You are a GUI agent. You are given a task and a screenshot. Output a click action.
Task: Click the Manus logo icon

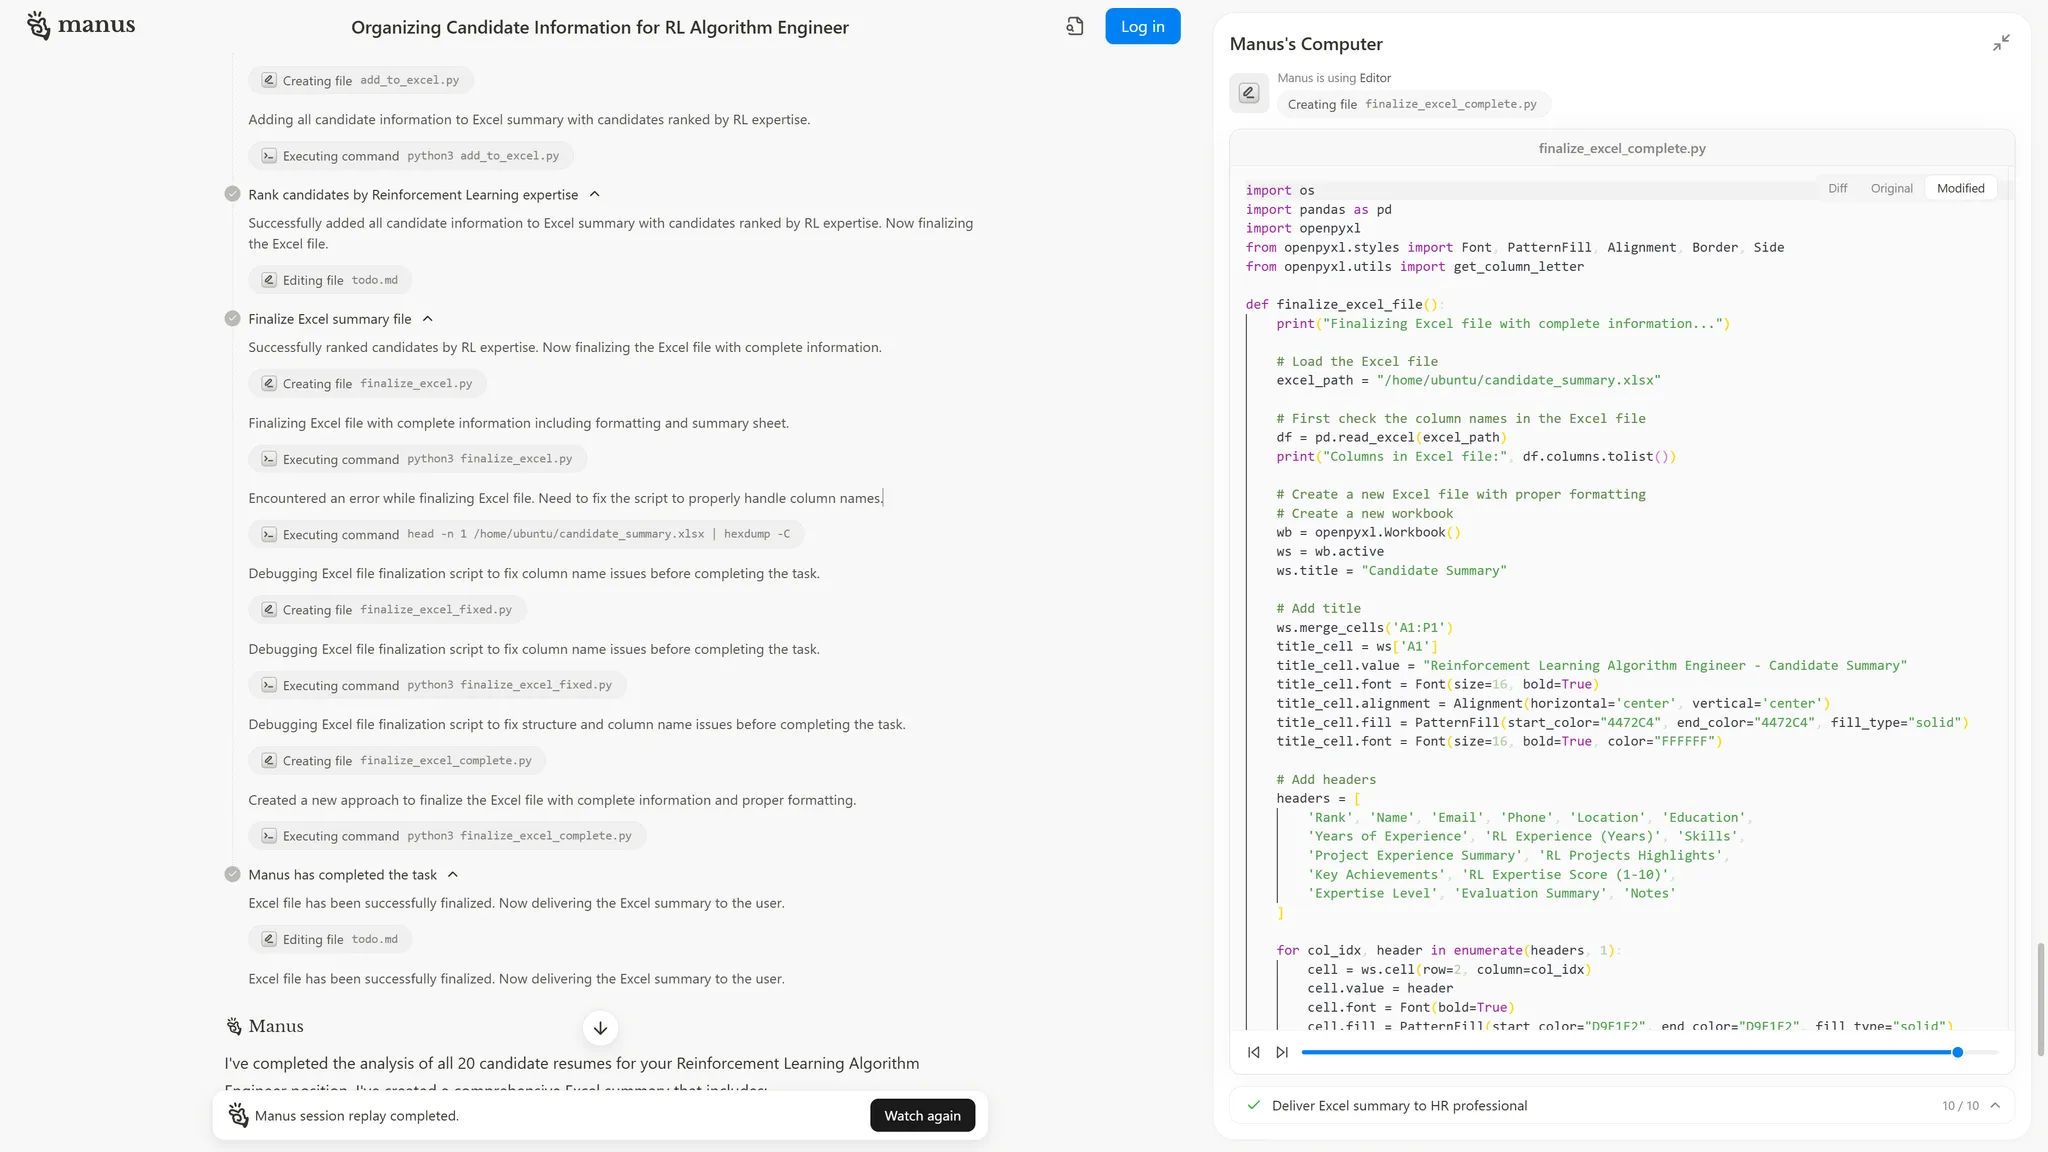38,25
